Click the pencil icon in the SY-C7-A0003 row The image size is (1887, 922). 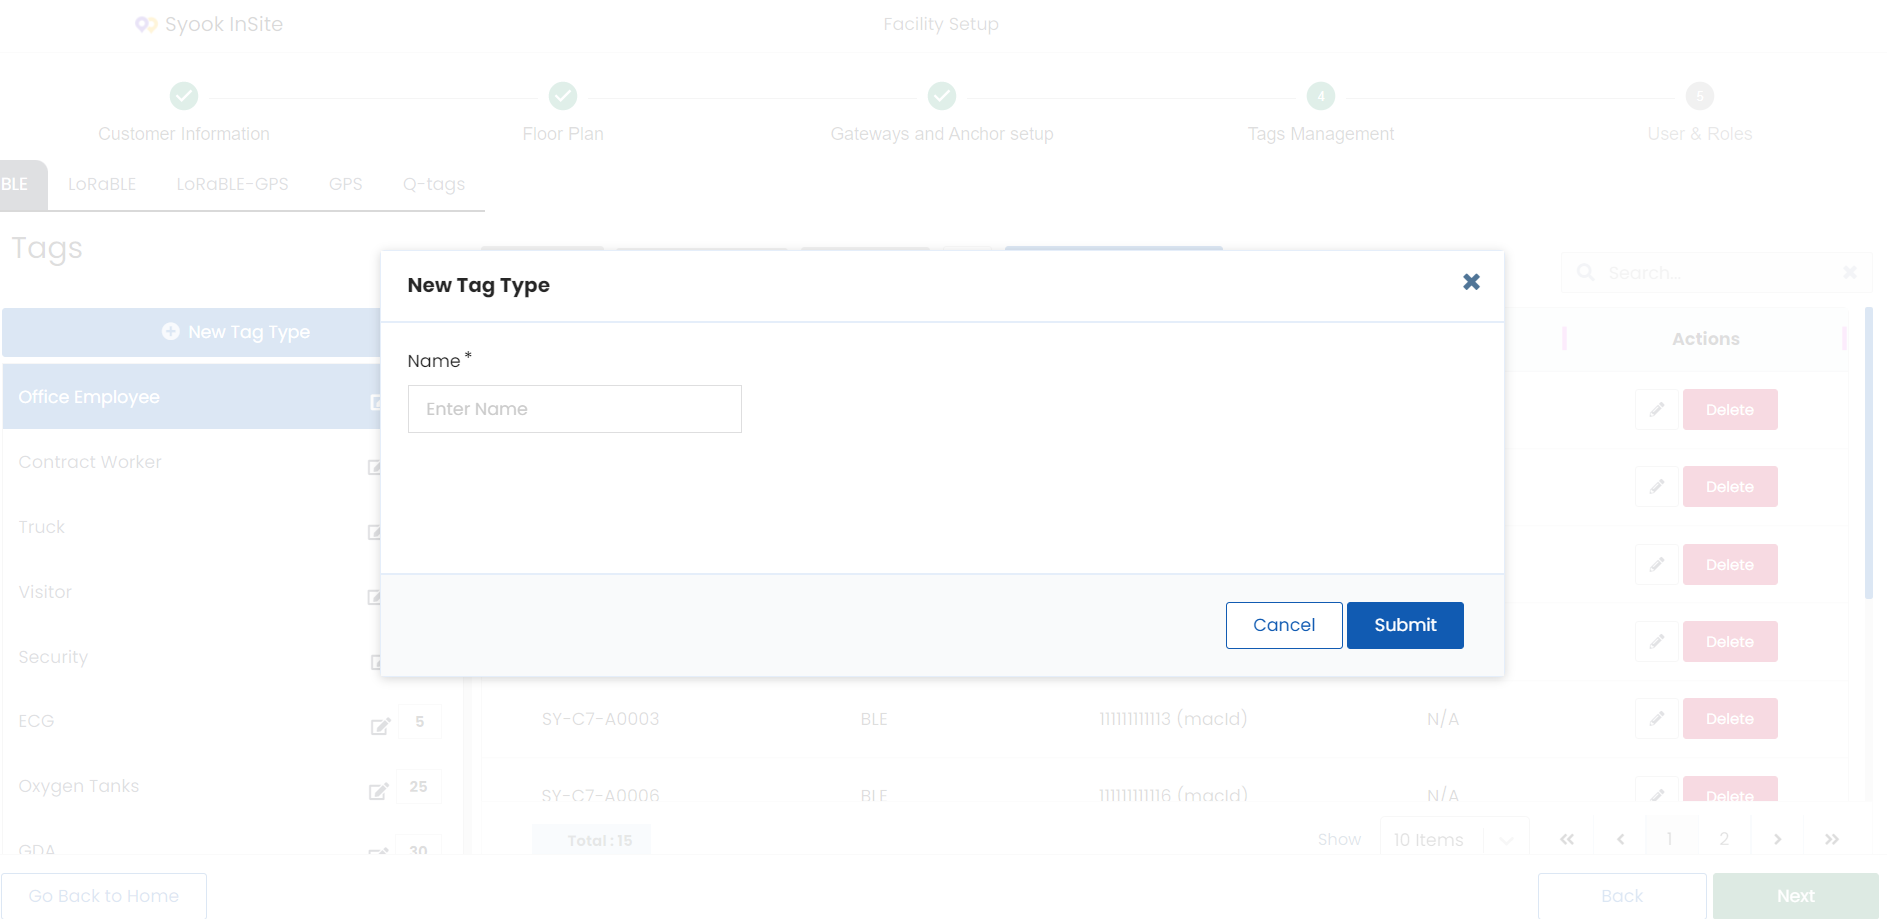(1657, 718)
